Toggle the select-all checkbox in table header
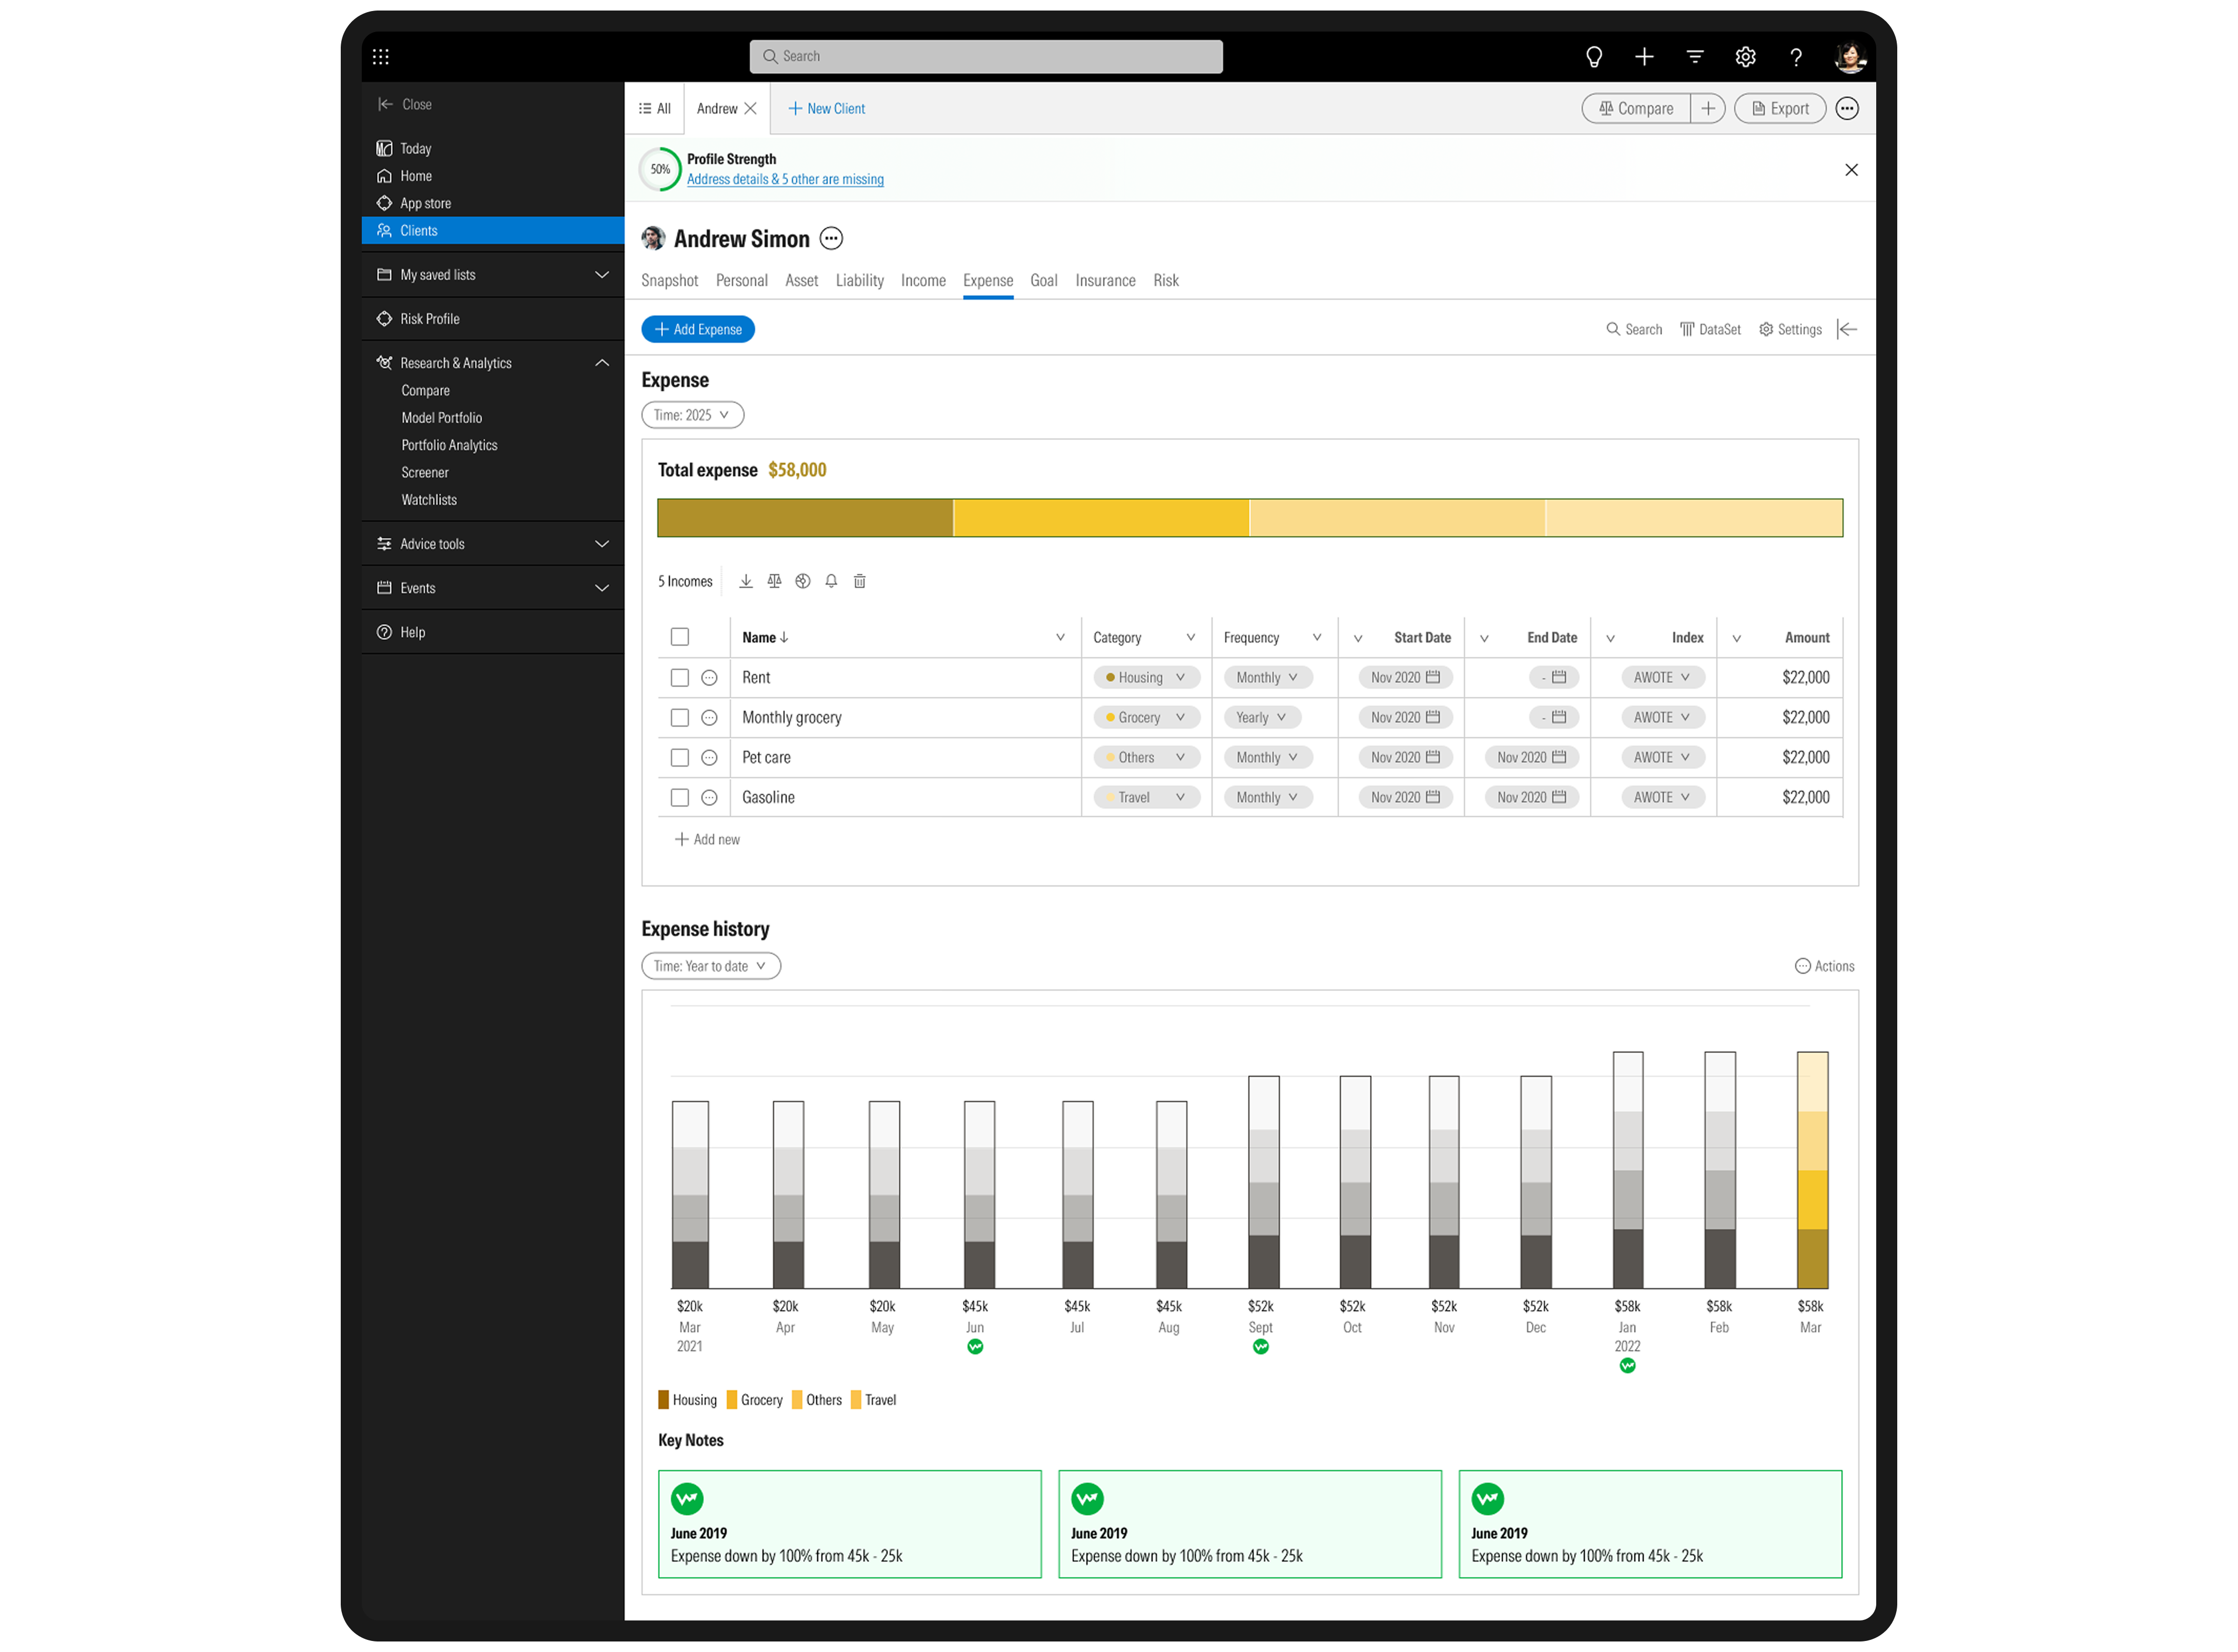 (680, 637)
